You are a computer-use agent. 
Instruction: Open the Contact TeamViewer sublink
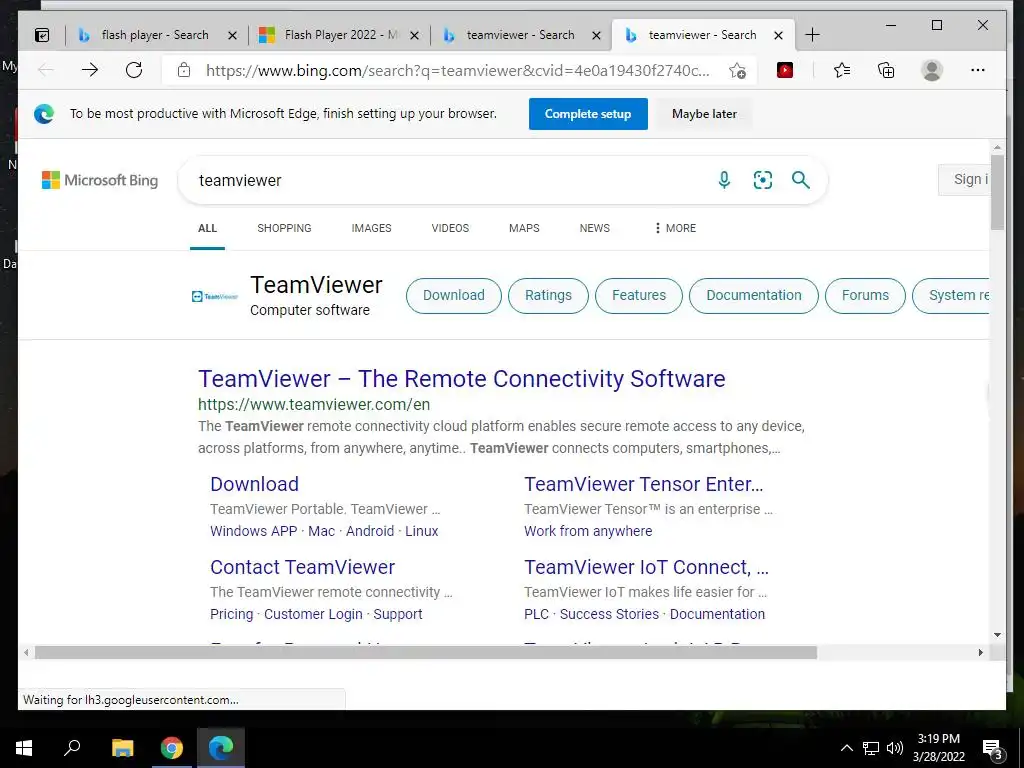[x=302, y=567]
